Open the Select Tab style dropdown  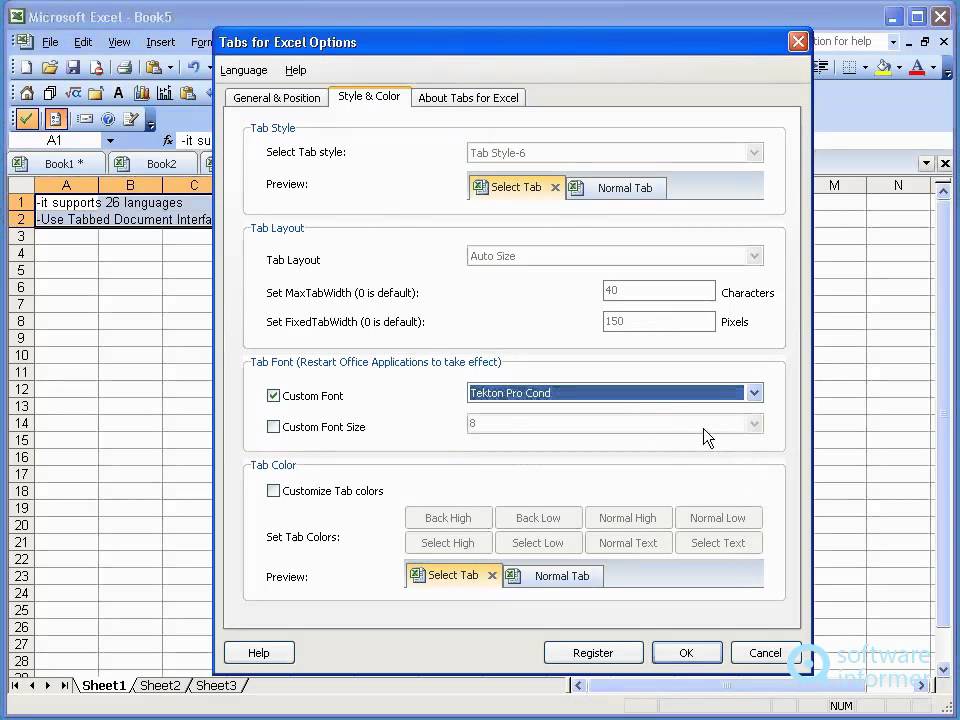(x=754, y=152)
